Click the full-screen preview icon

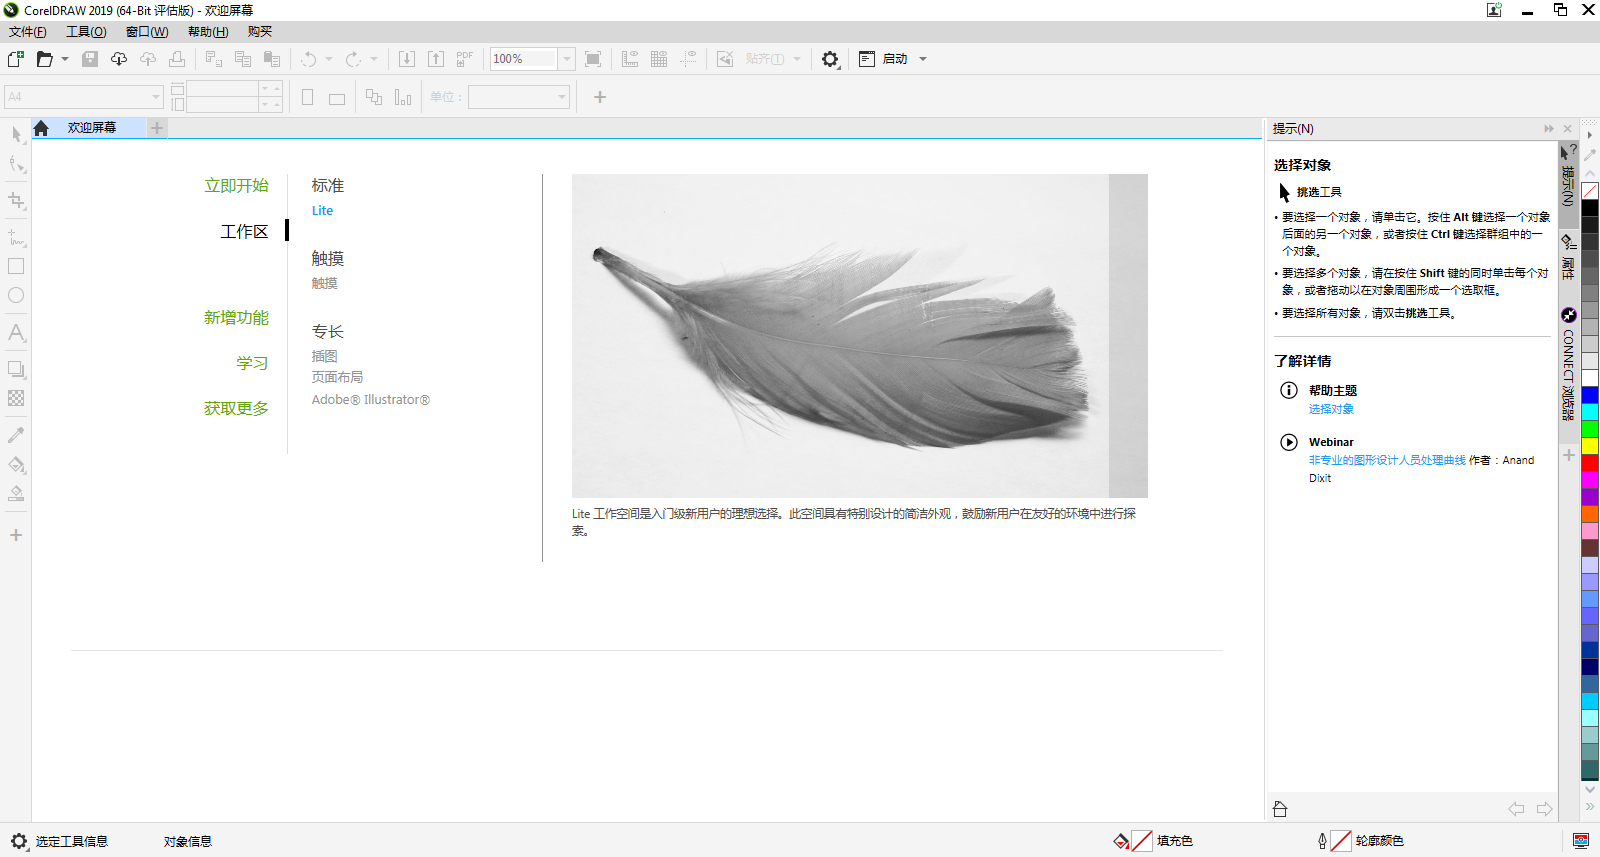[593, 59]
